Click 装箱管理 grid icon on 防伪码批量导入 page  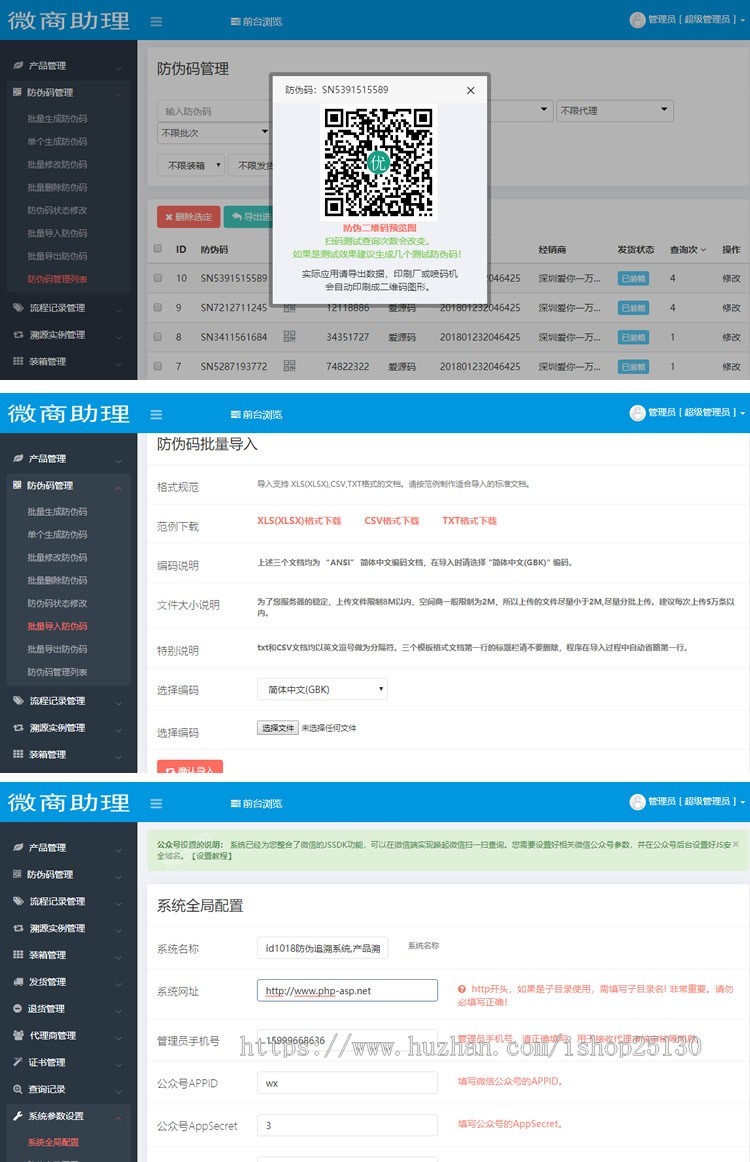pos(18,754)
